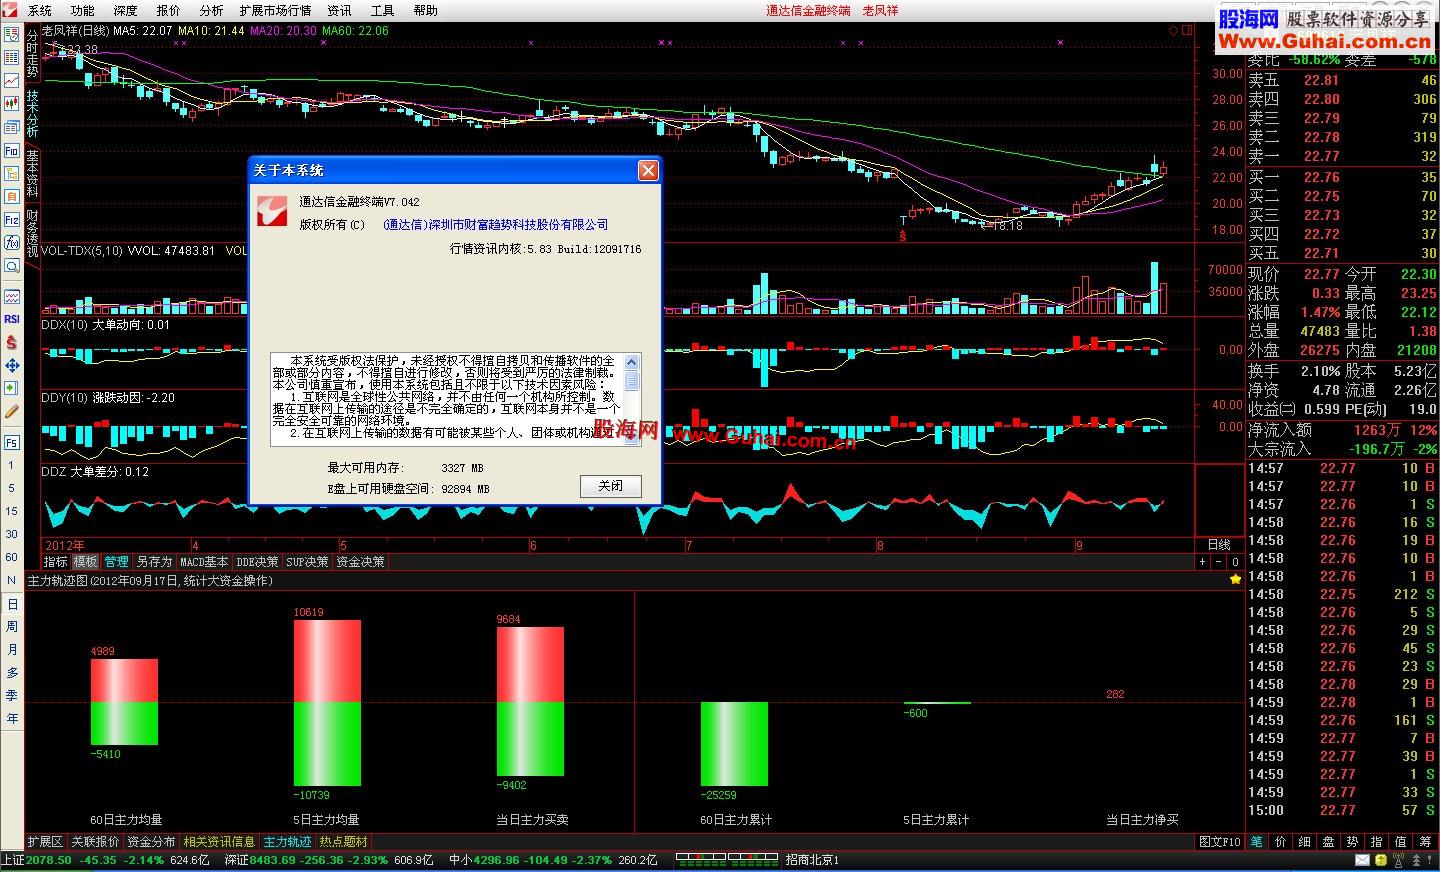
Task: Click the table grid icon in left sidebar
Action: (x=12, y=57)
